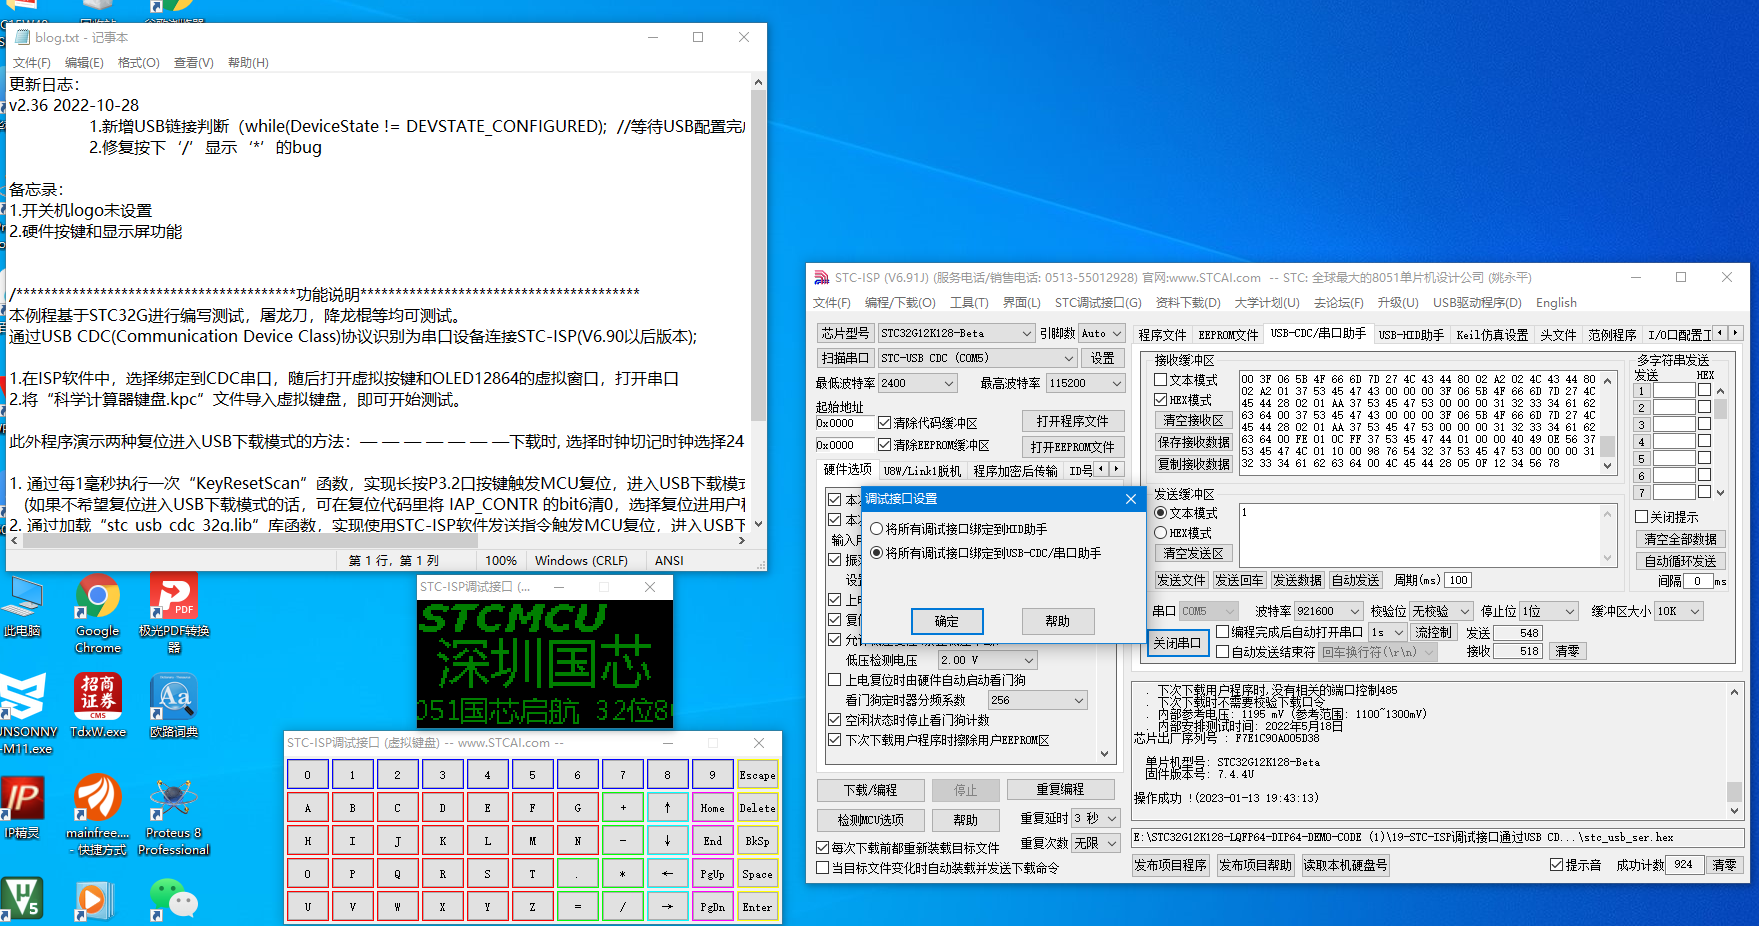This screenshot has width=1759, height=926.
Task: Open STC-ISP 编程/下载(O) menu
Action: pyautogui.click(x=900, y=303)
